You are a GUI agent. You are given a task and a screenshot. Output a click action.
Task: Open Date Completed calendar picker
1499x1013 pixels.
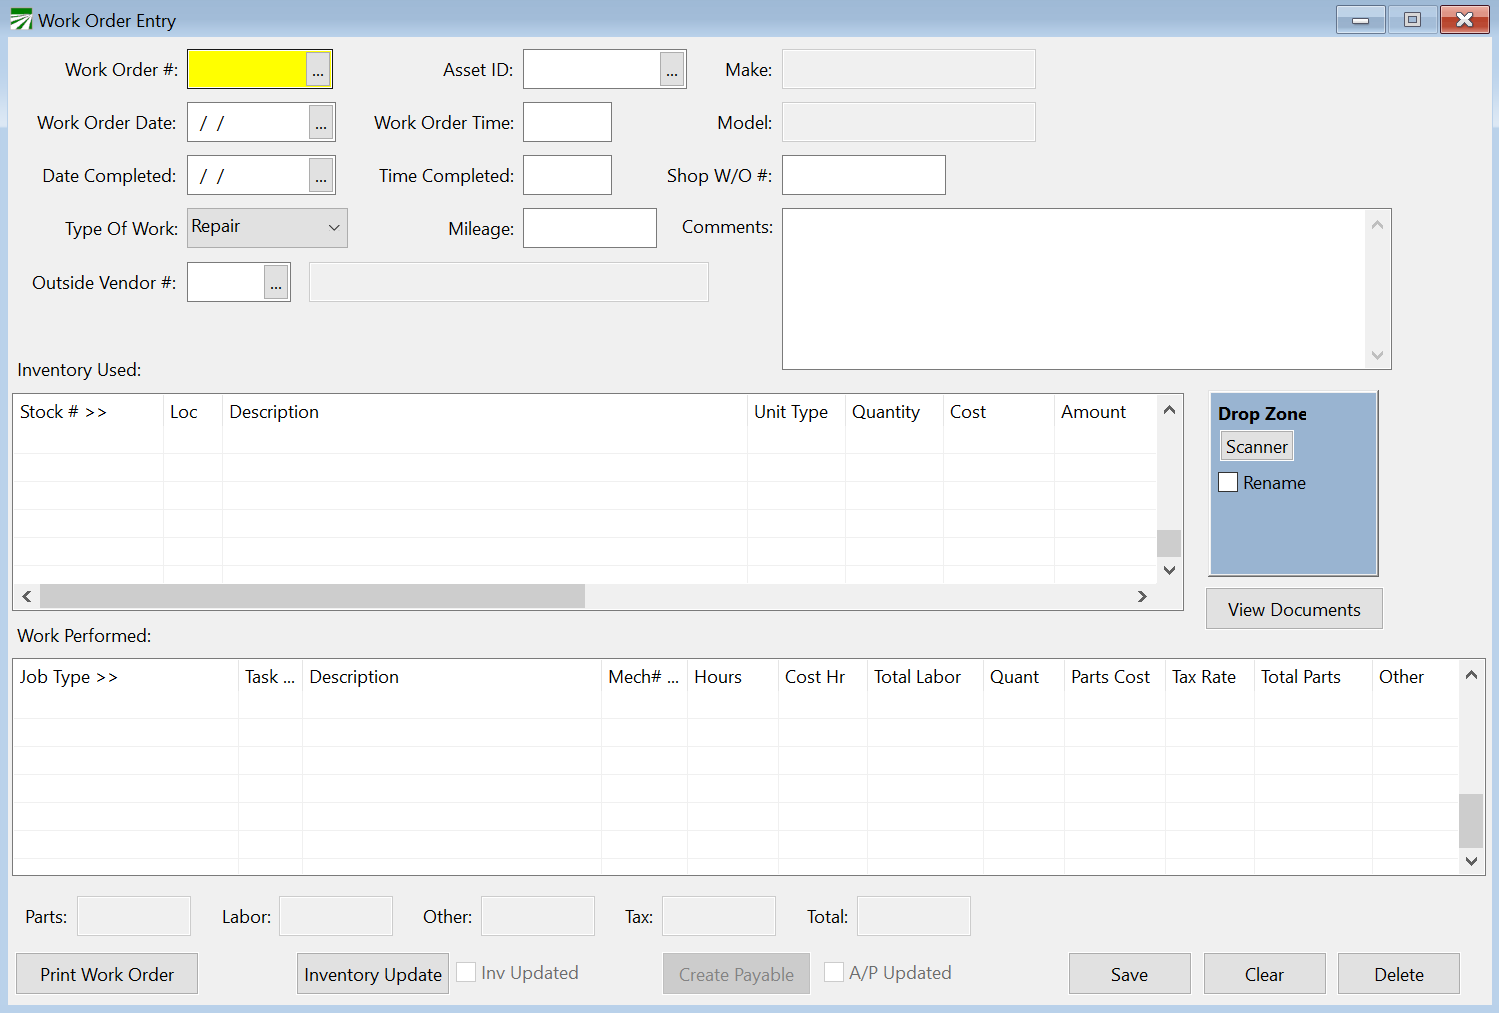coord(320,176)
